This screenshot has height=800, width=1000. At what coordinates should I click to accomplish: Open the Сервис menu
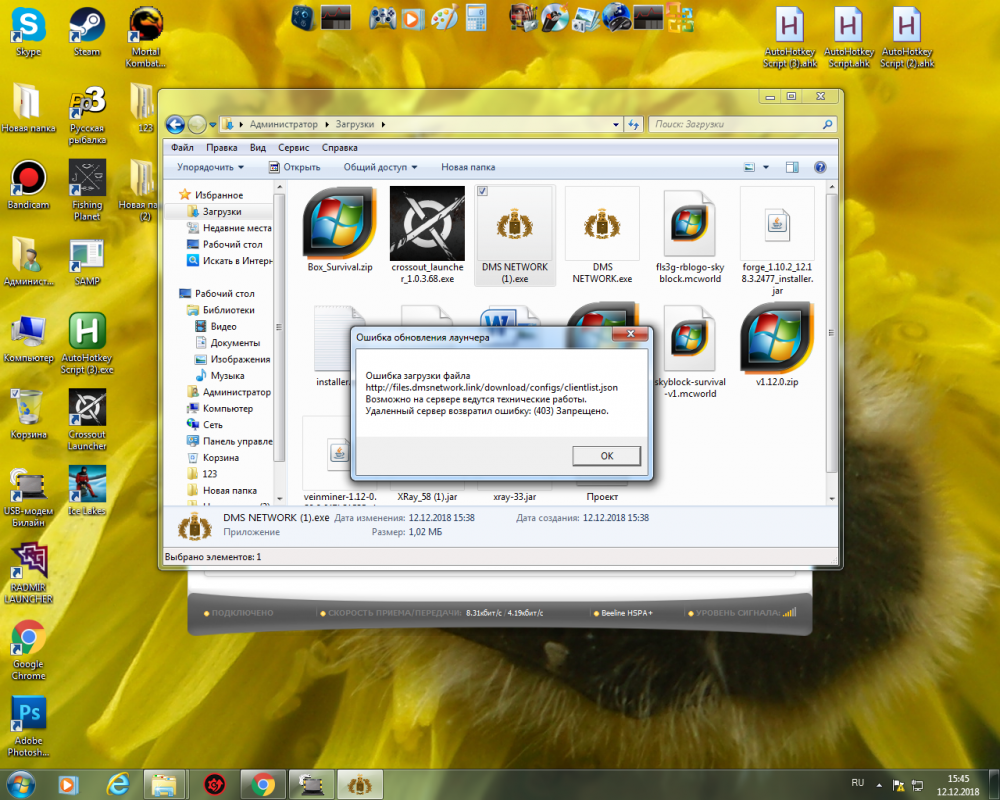pos(293,147)
